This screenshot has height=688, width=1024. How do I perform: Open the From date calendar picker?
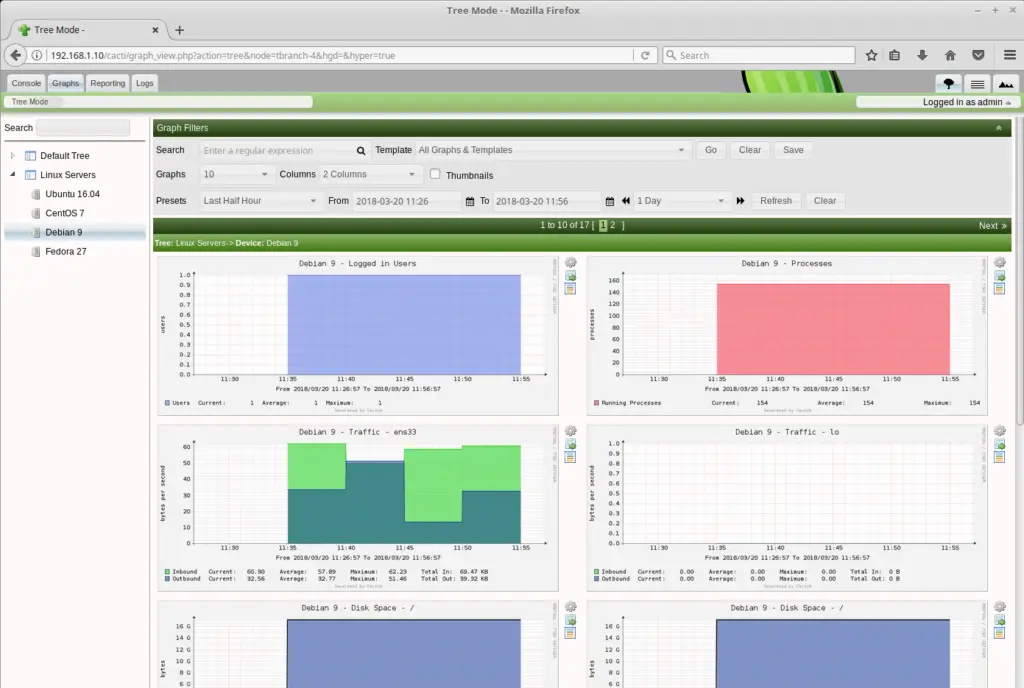pyautogui.click(x=470, y=201)
